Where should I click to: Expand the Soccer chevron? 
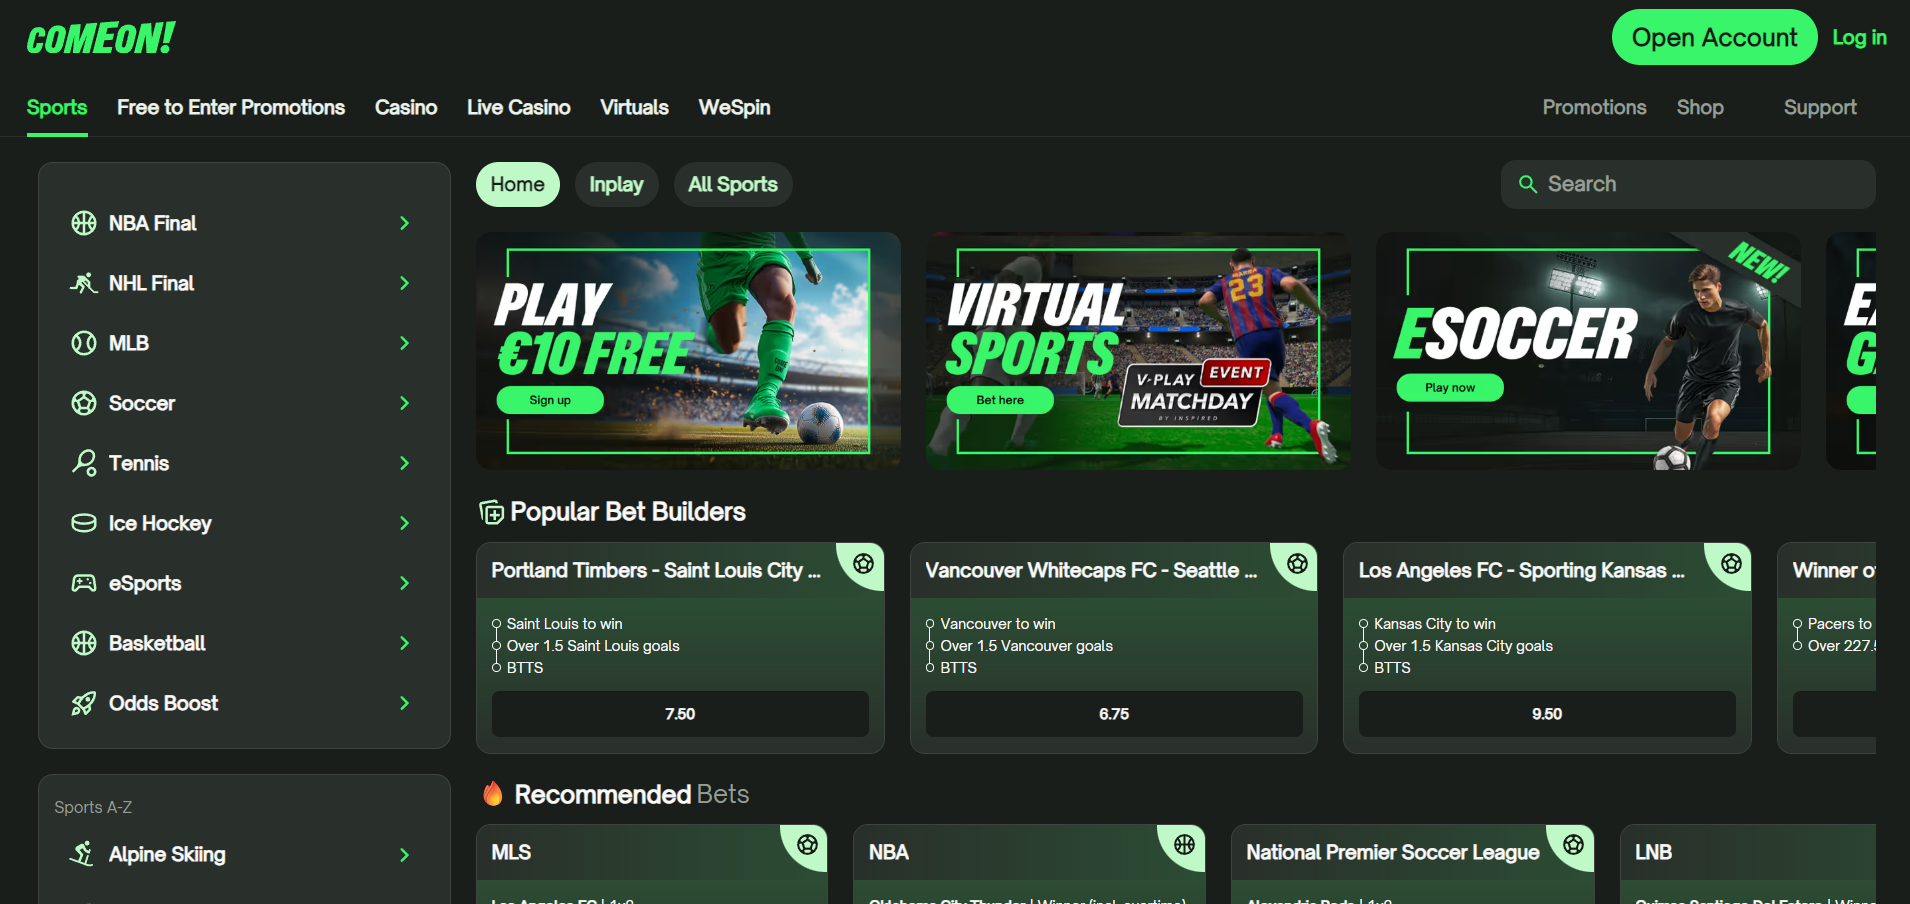(404, 403)
